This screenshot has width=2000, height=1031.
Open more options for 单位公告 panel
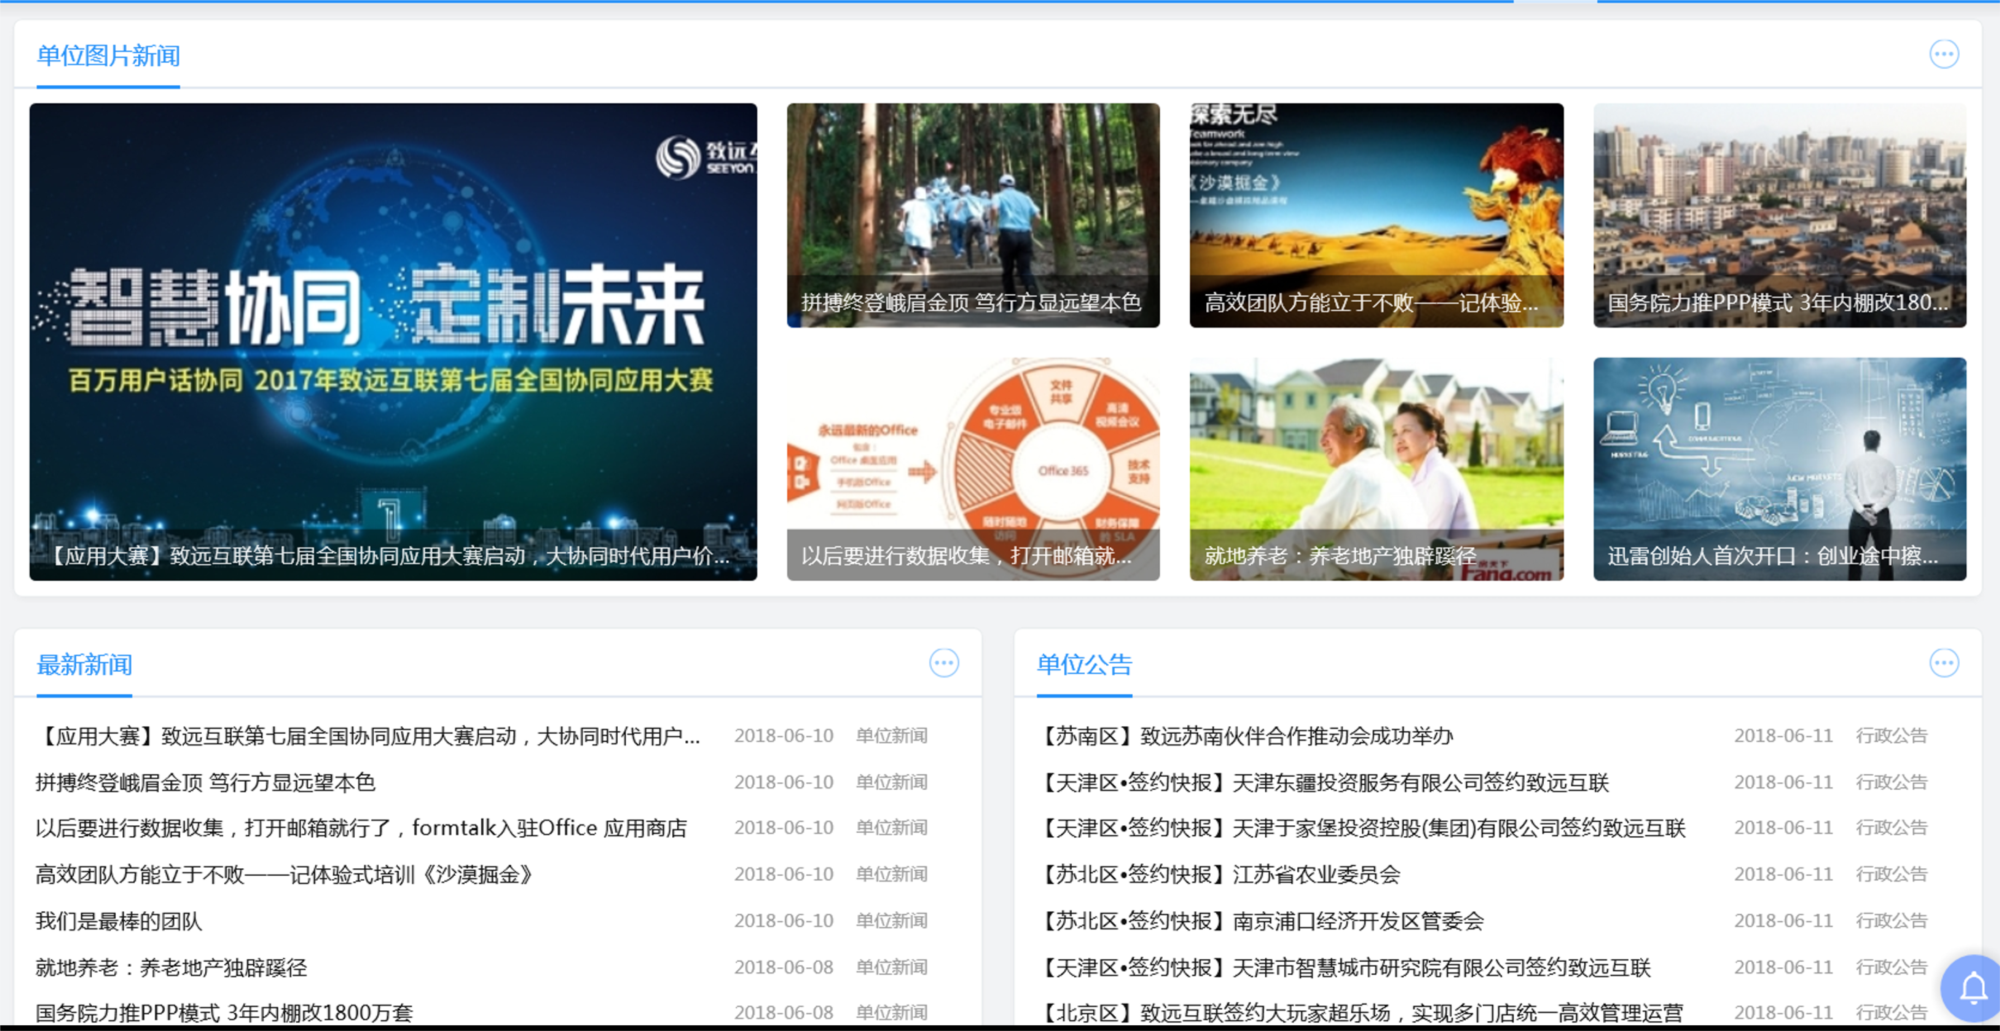[x=1943, y=663]
